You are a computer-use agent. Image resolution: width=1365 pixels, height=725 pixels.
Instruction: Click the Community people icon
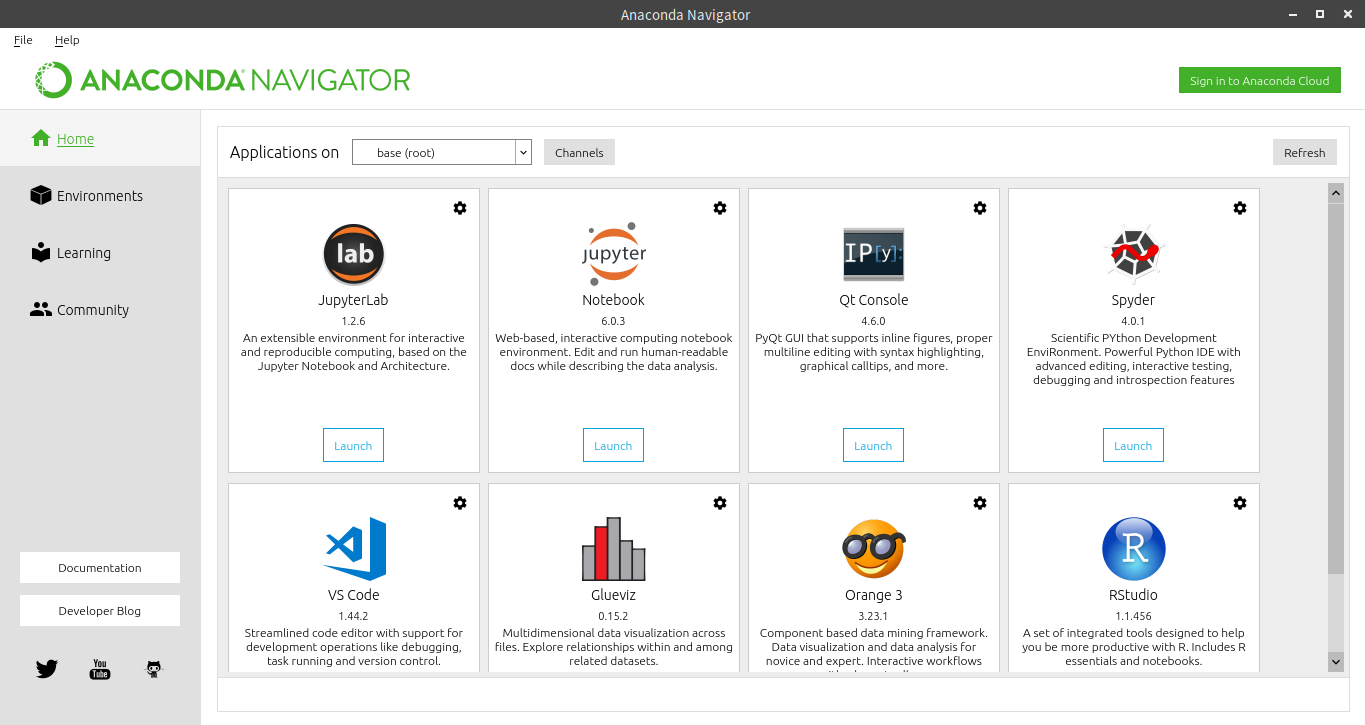(41, 309)
